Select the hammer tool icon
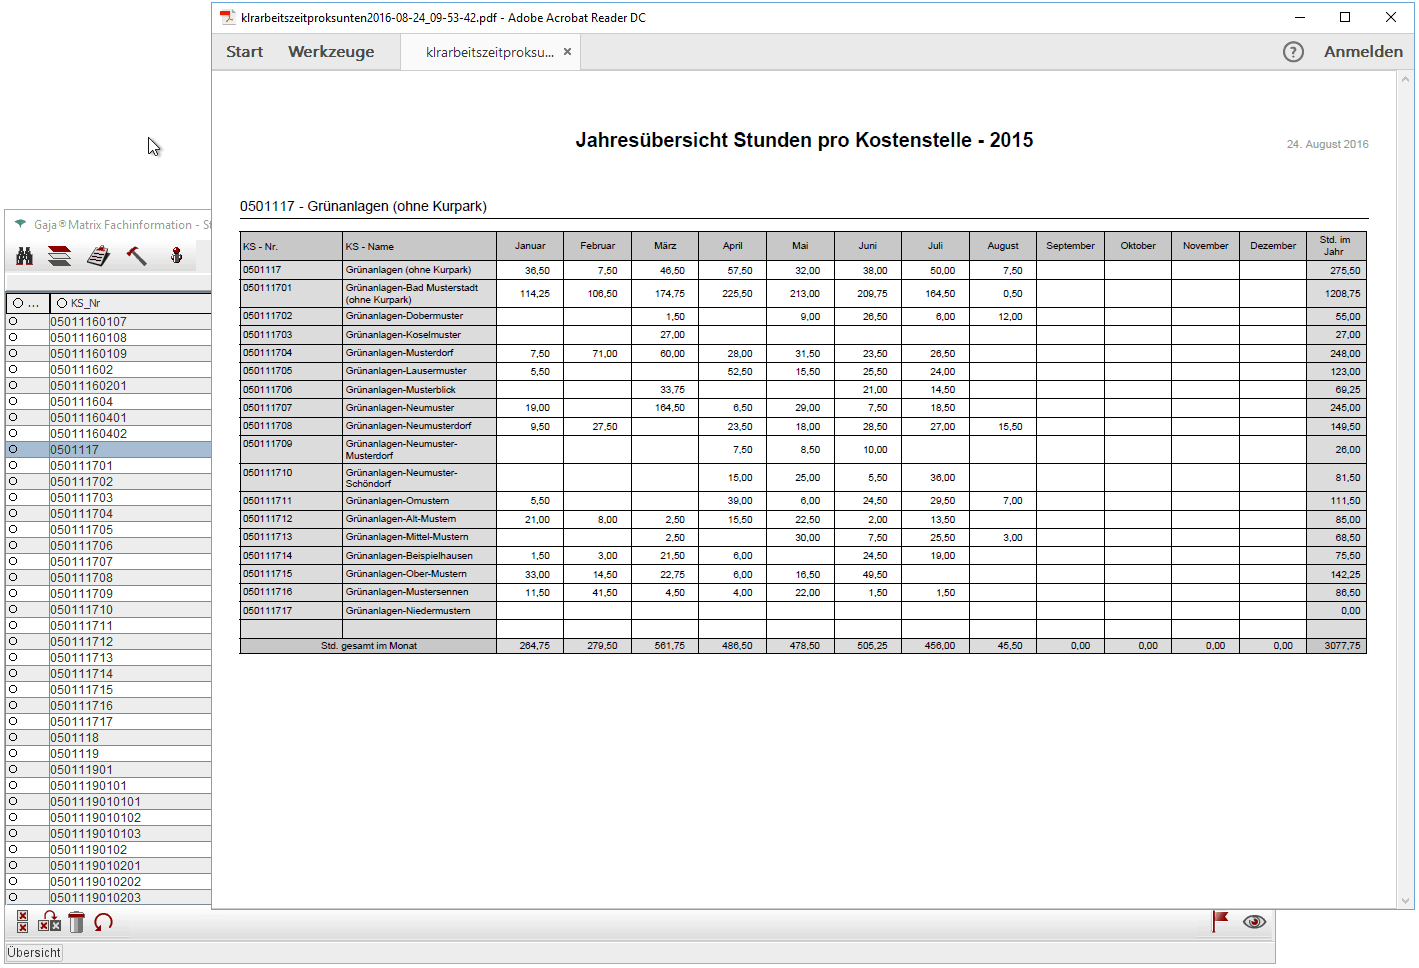Viewport: 1419px width, 968px height. click(x=137, y=256)
